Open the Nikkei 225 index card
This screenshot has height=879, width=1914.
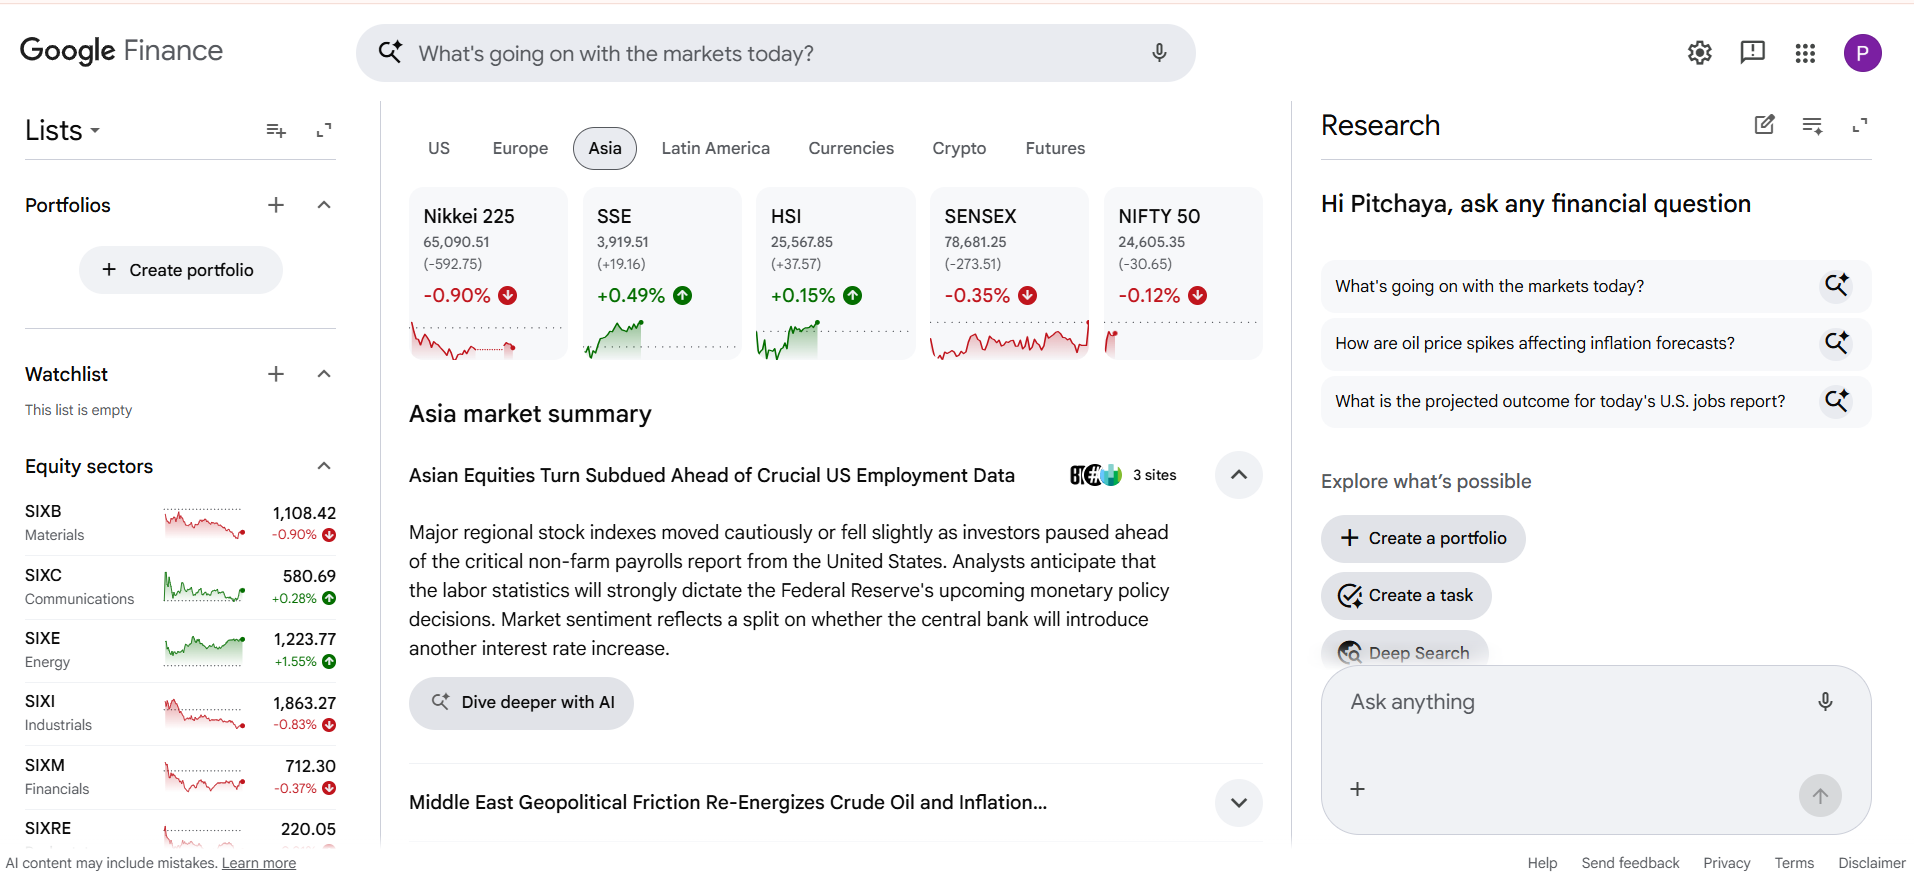pyautogui.click(x=489, y=273)
